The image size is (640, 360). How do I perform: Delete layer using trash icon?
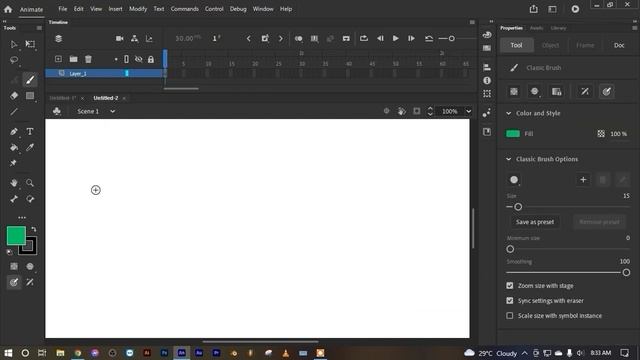point(88,59)
